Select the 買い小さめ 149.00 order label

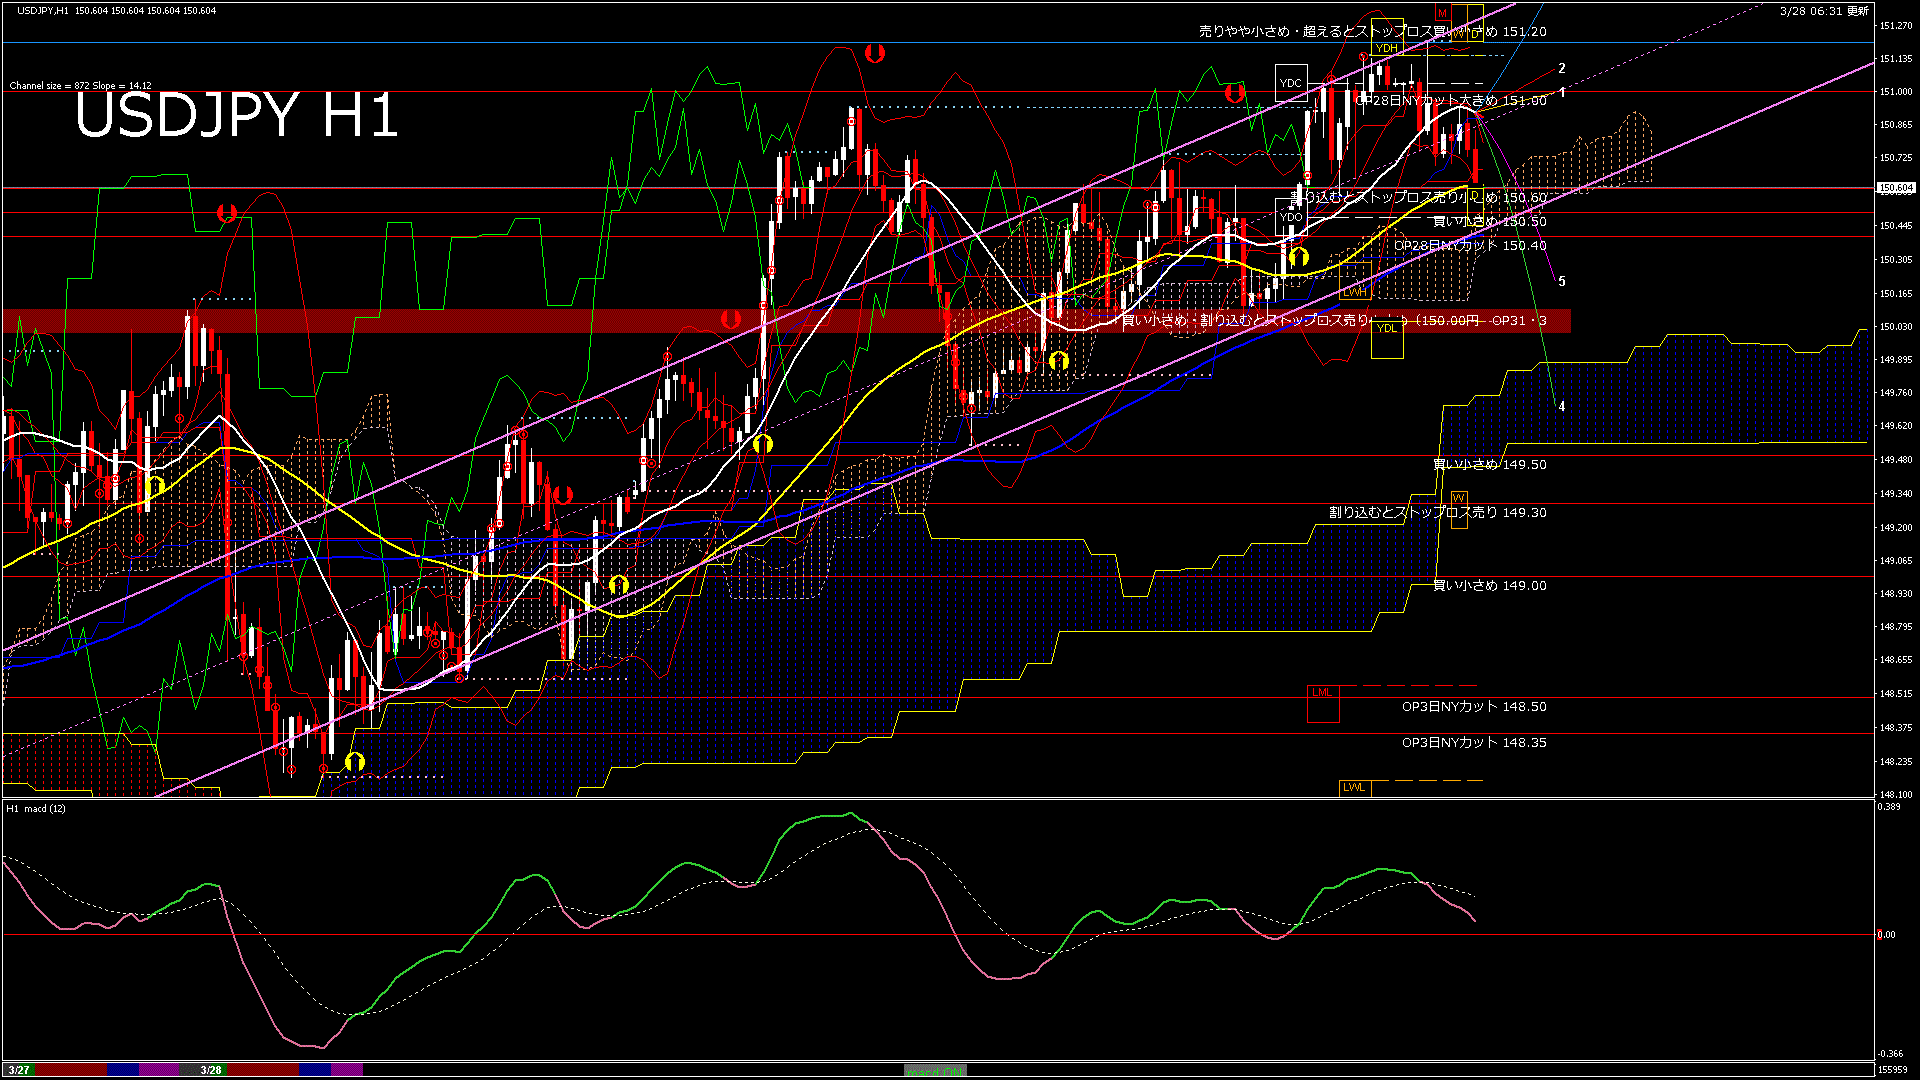pos(1489,586)
